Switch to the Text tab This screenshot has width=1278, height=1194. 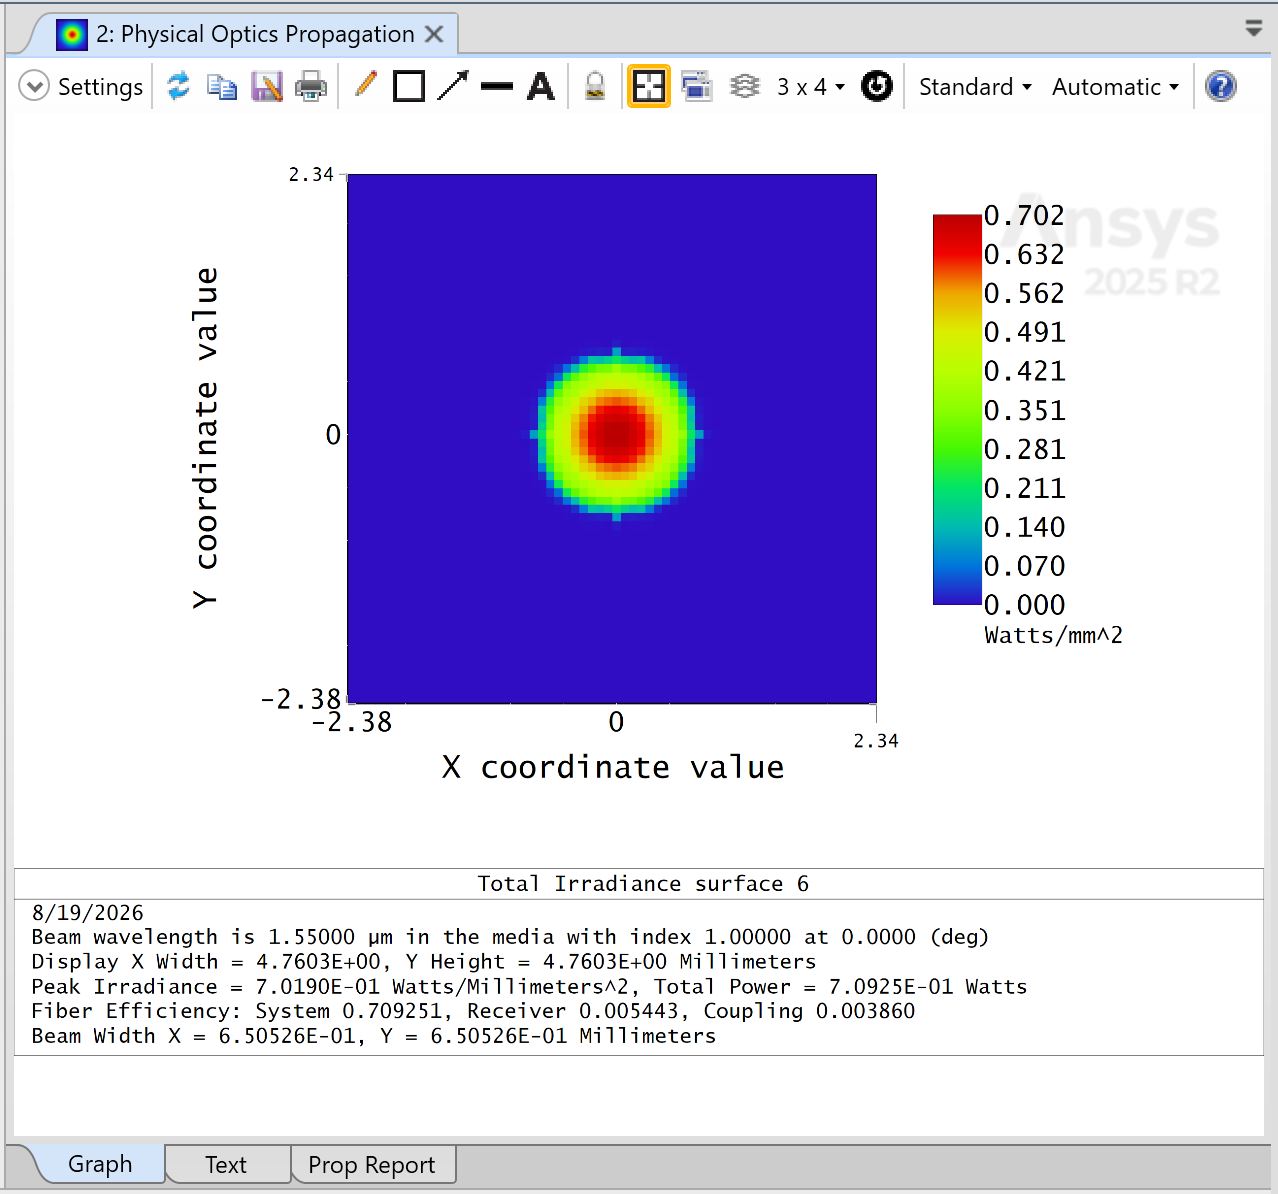click(226, 1165)
